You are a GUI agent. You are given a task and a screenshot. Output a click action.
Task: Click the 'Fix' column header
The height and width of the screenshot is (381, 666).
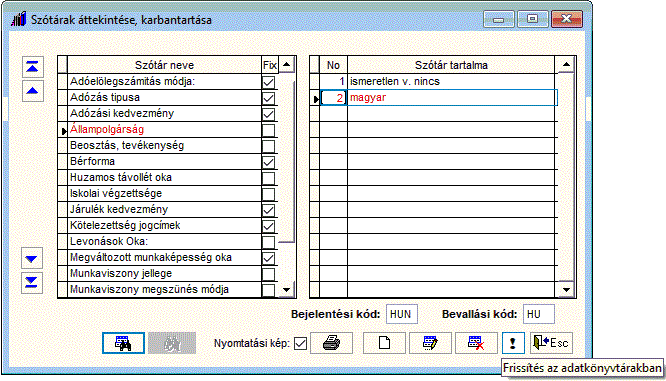tap(270, 65)
